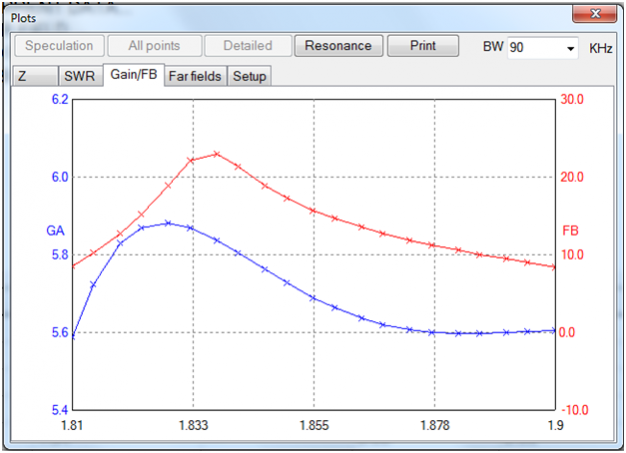Click the 5.4 gain axis value
626x453 pixels.
click(x=60, y=410)
